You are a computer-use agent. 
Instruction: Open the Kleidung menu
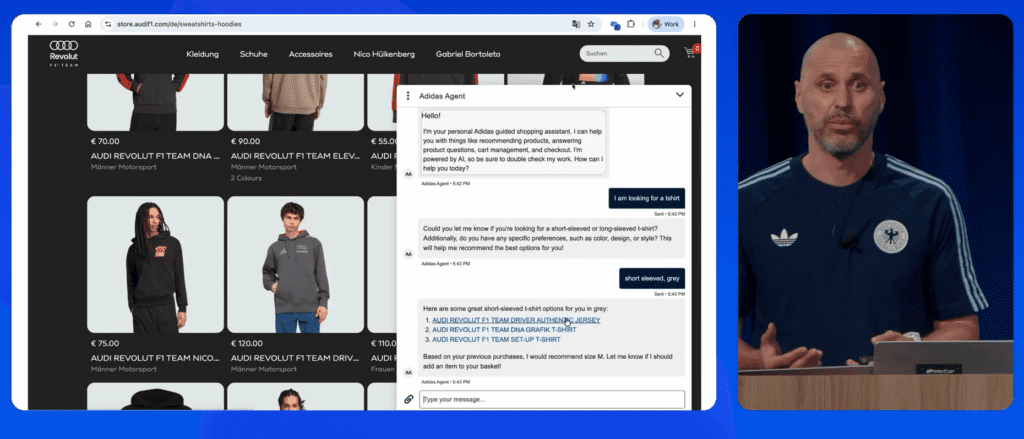pos(202,54)
